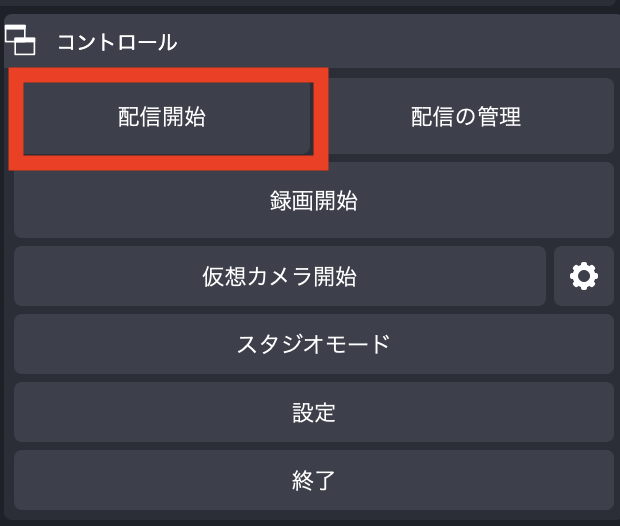Viewport: 620px width, 526px height.
Task: Quit OBS with 終了 button
Action: pos(314,480)
